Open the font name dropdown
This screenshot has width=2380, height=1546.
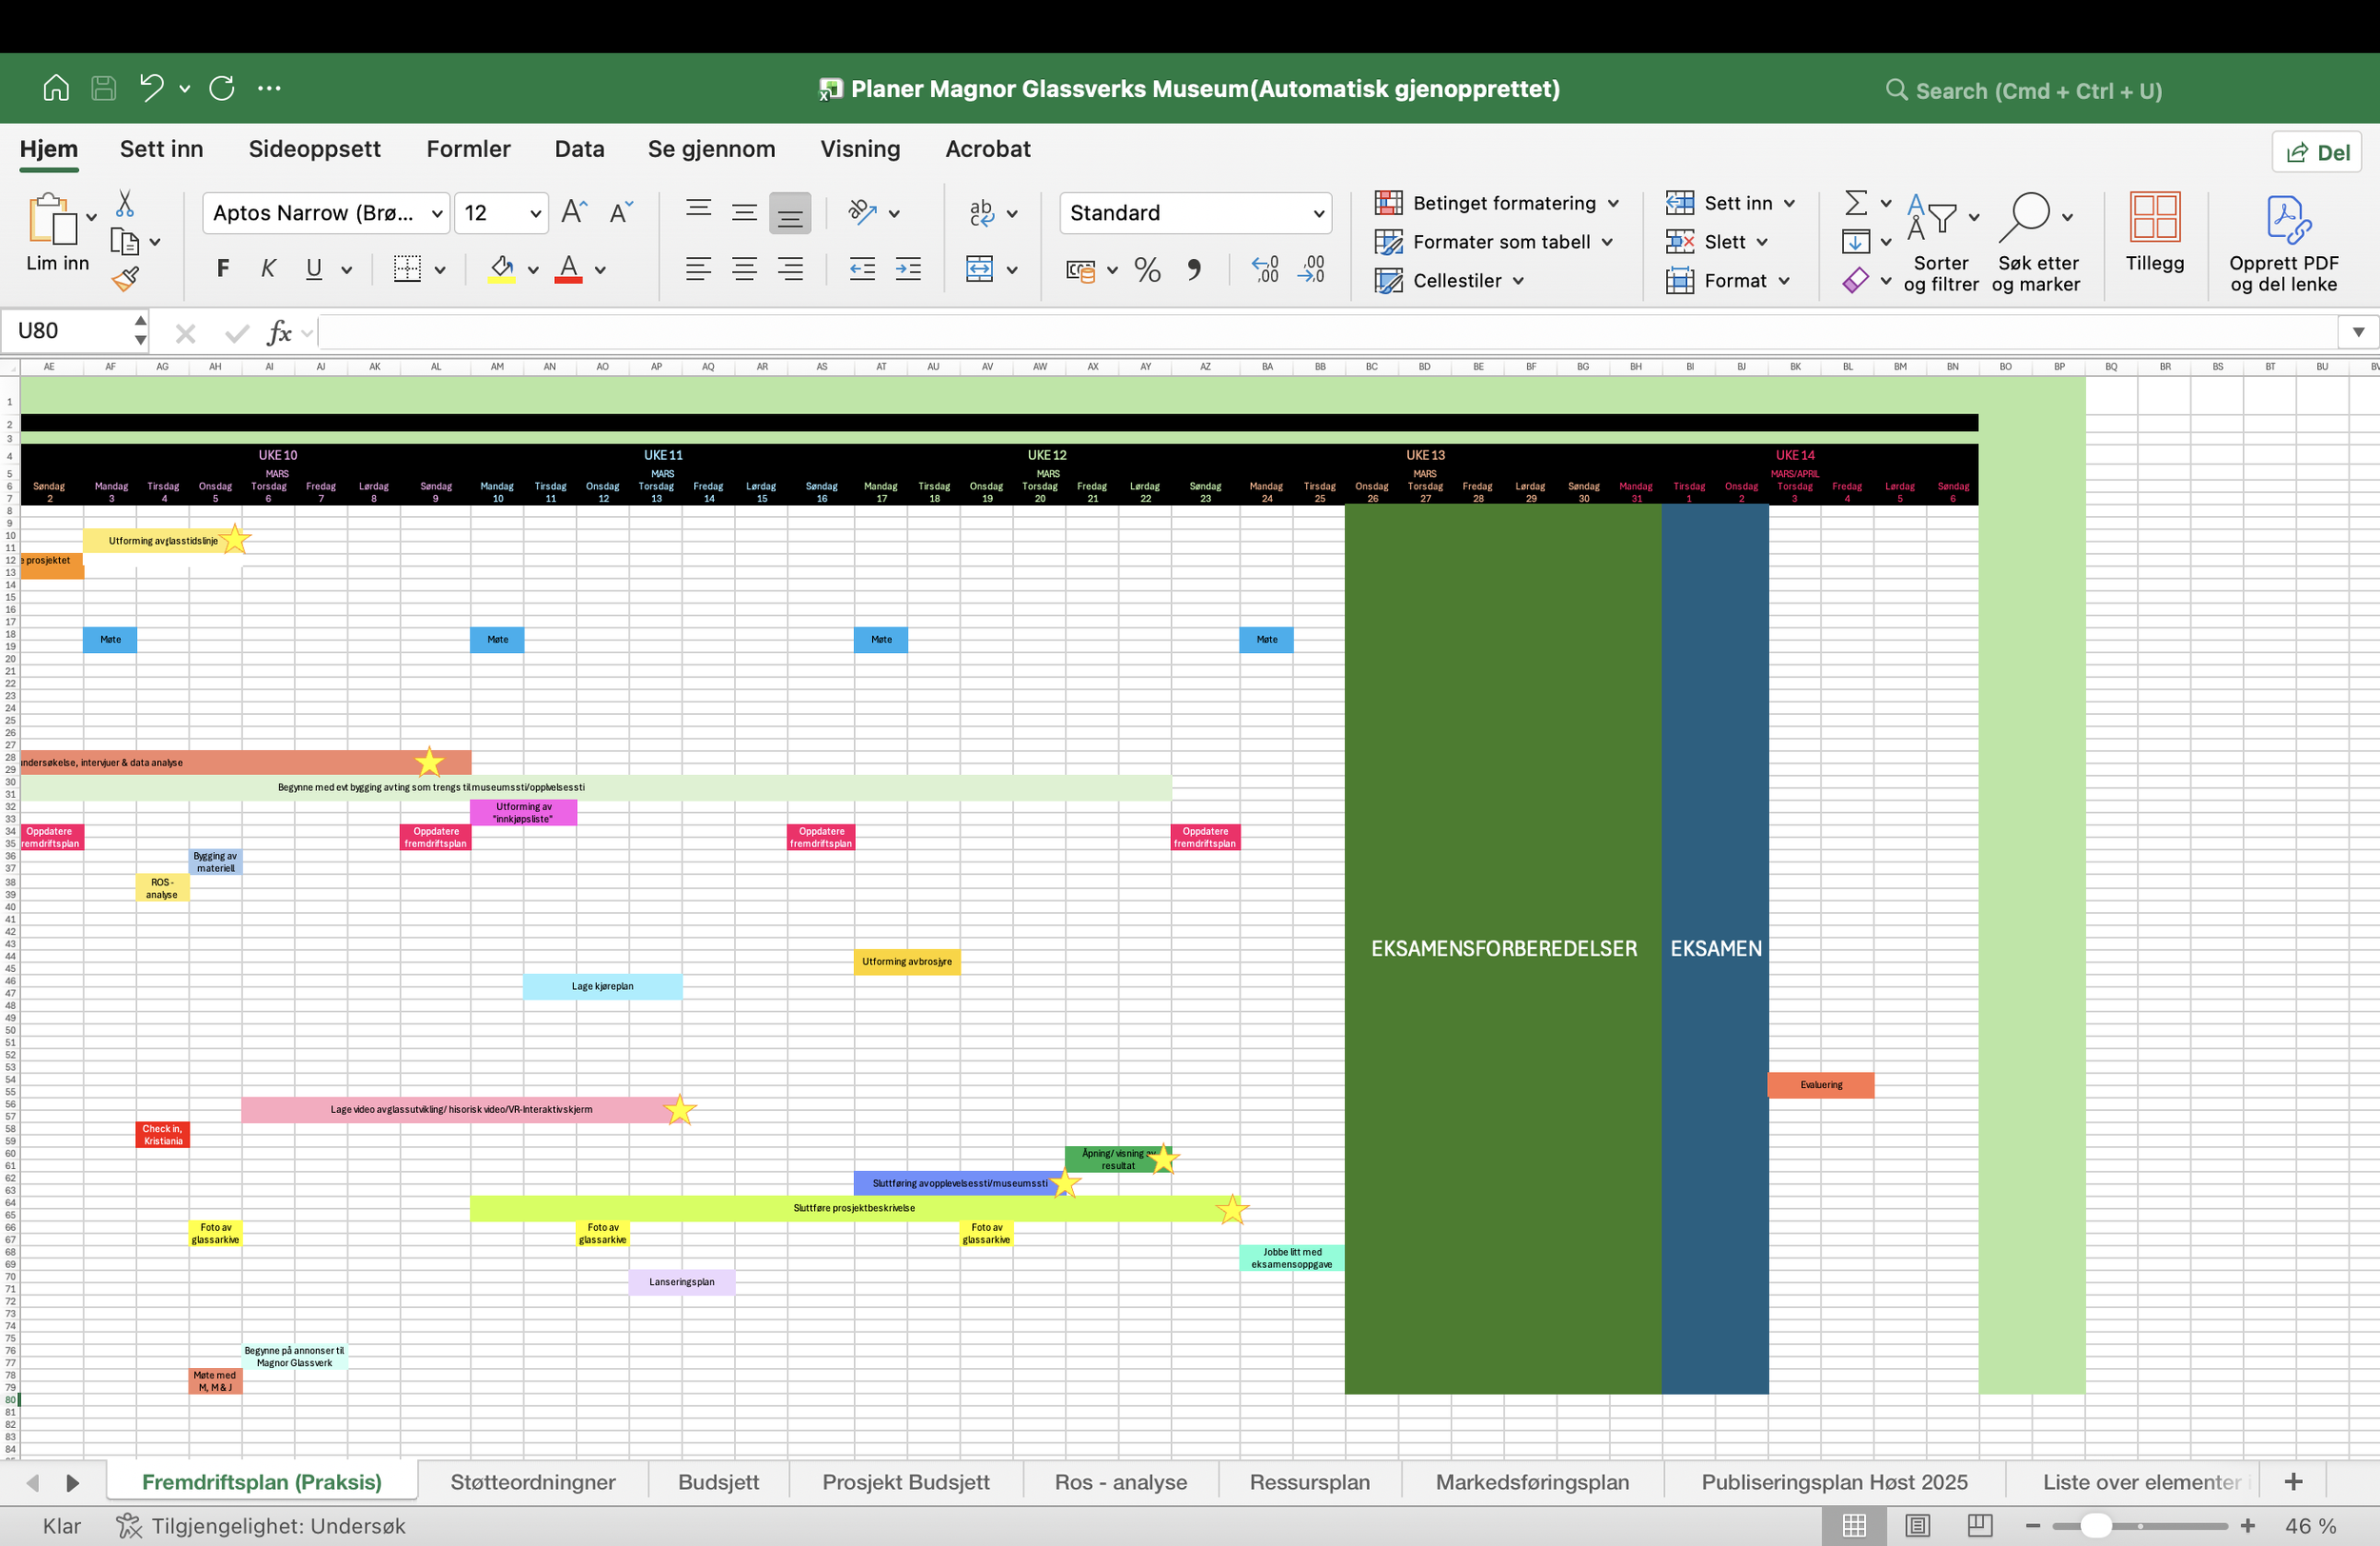point(437,213)
